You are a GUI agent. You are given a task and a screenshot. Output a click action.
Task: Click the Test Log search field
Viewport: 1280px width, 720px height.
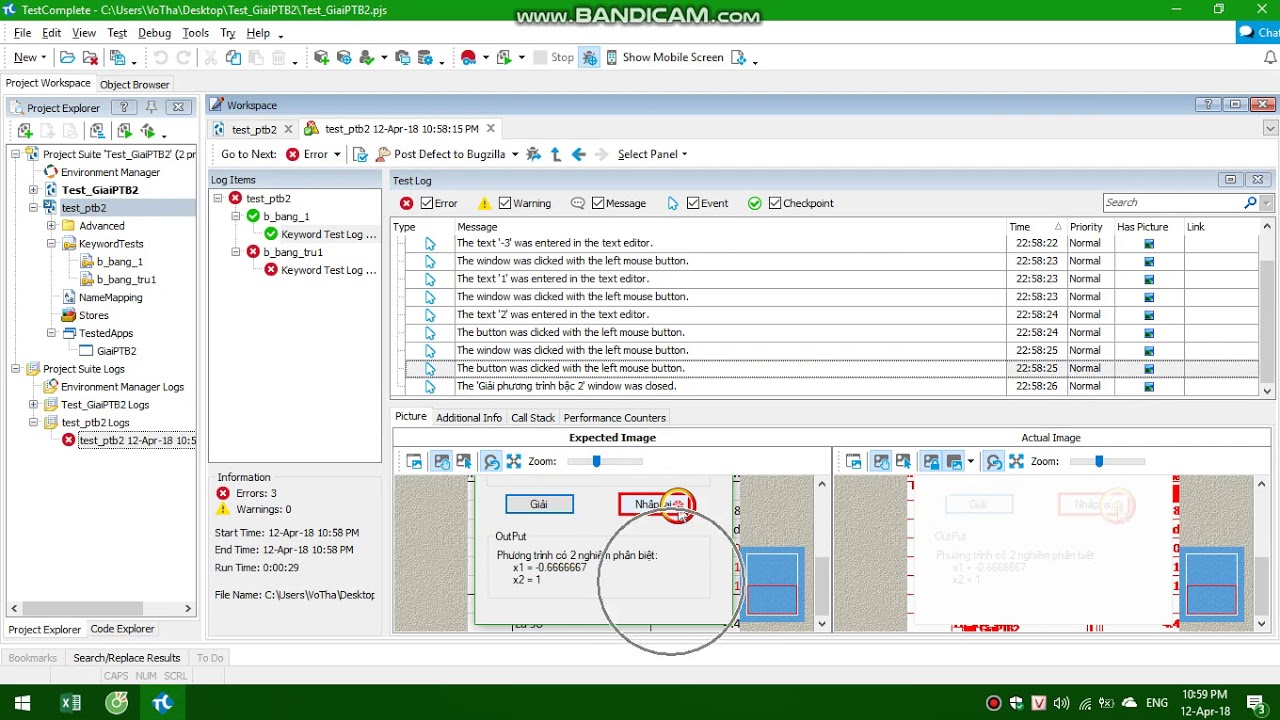pos(1172,203)
